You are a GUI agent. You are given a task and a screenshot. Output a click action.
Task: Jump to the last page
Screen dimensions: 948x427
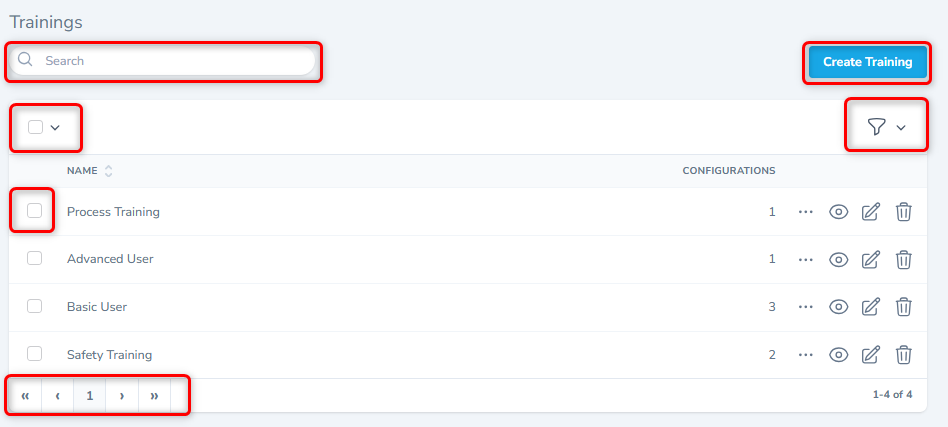[154, 395]
